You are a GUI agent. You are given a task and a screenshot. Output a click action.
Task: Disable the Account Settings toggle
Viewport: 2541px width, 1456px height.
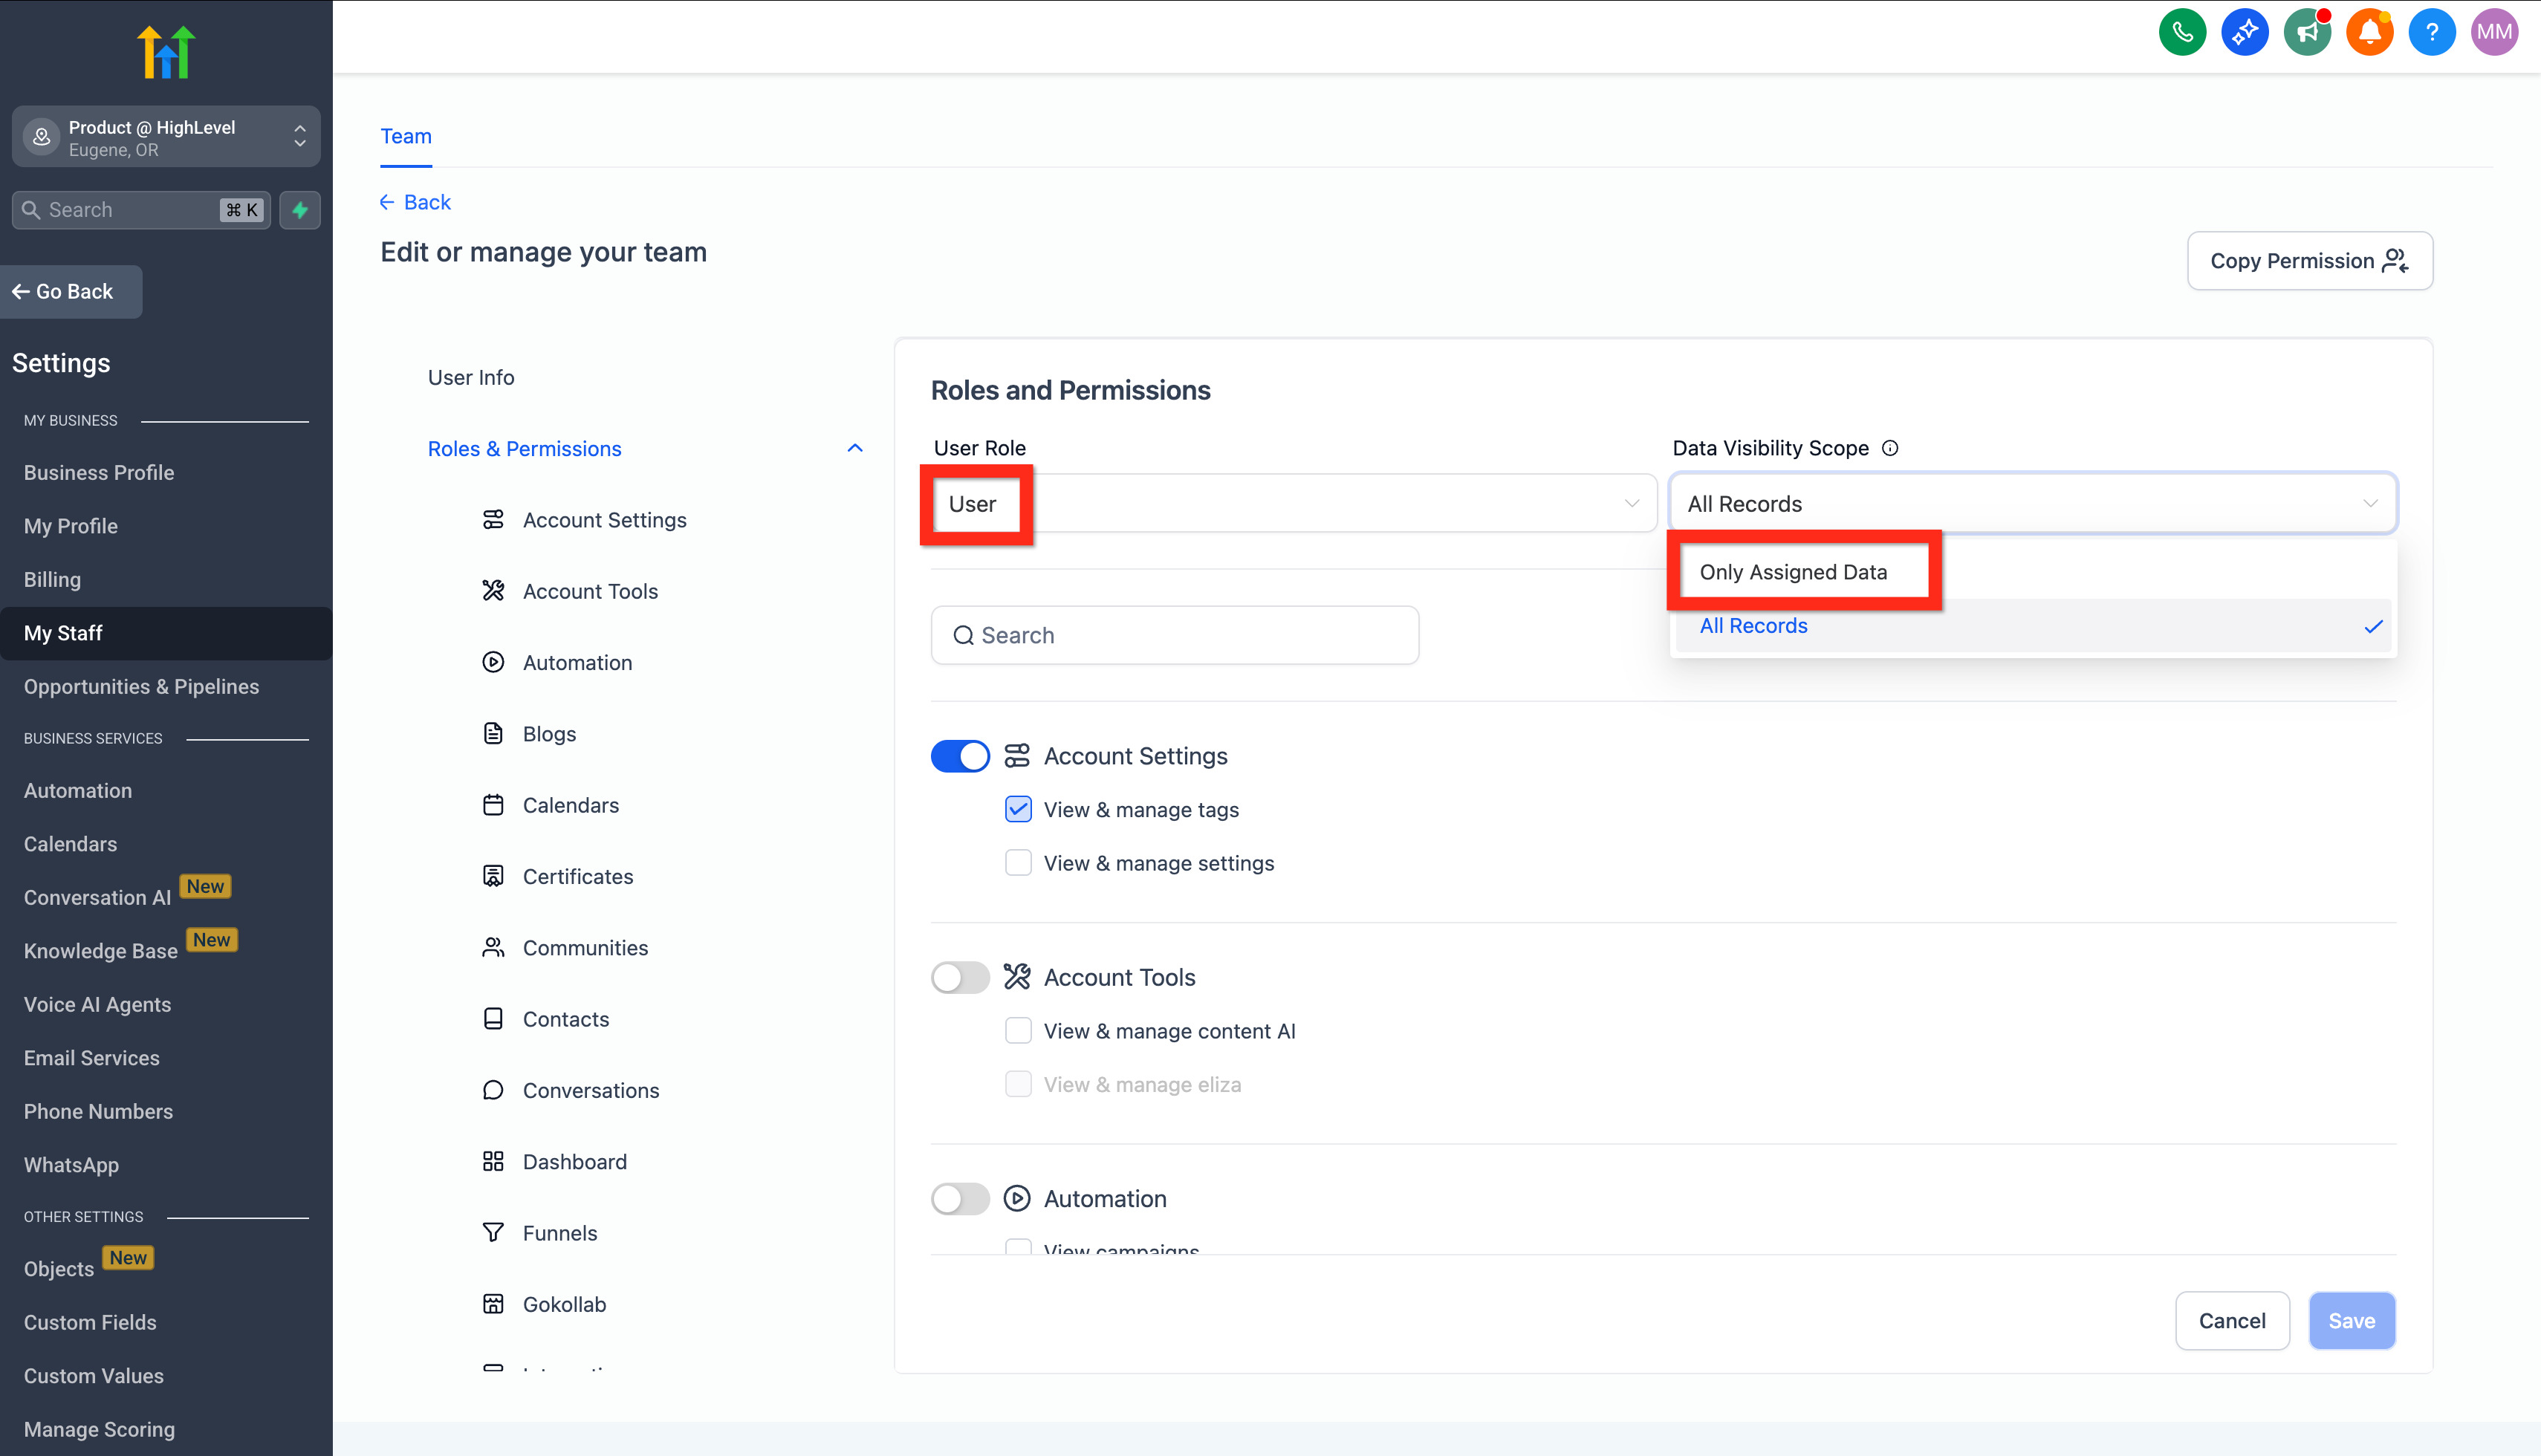tap(959, 756)
